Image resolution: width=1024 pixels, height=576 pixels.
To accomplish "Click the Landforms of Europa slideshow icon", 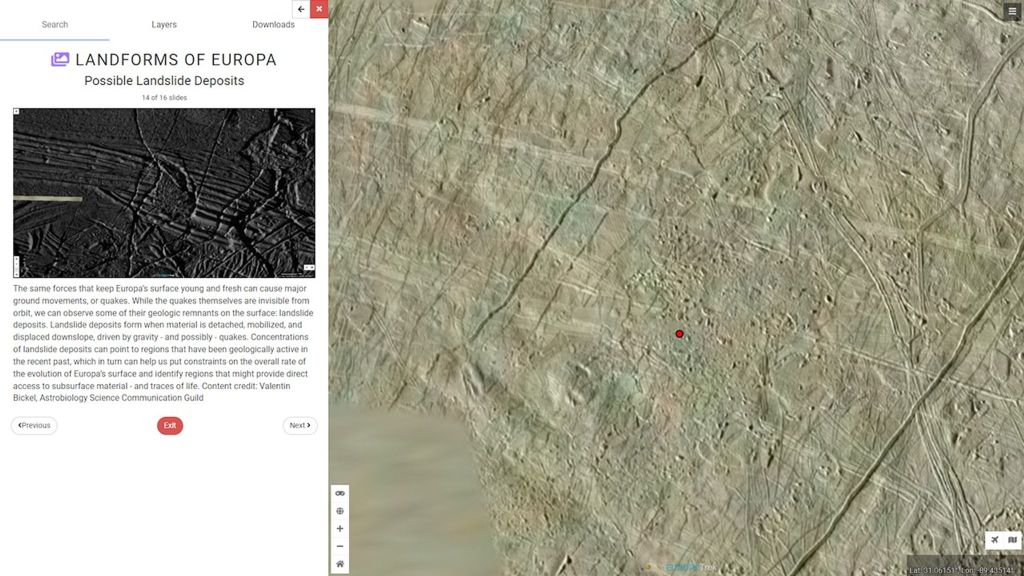I will point(60,60).
